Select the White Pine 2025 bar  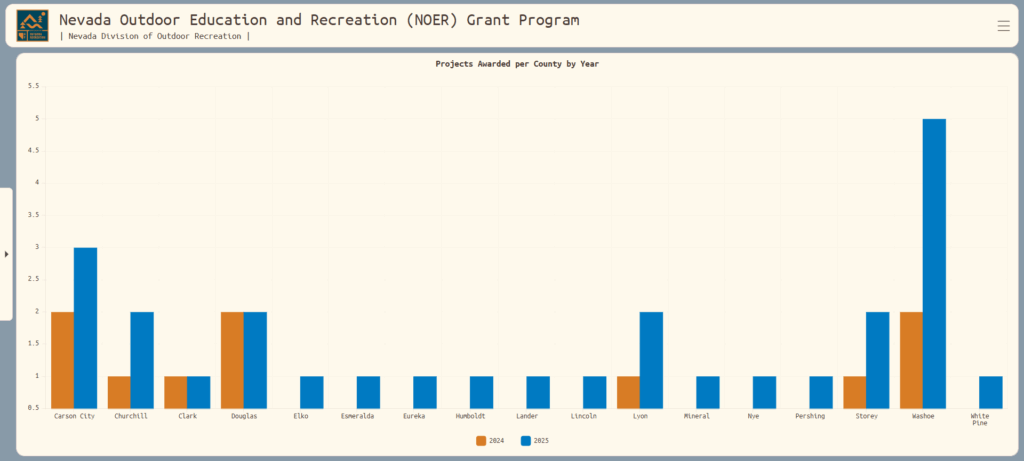point(991,392)
